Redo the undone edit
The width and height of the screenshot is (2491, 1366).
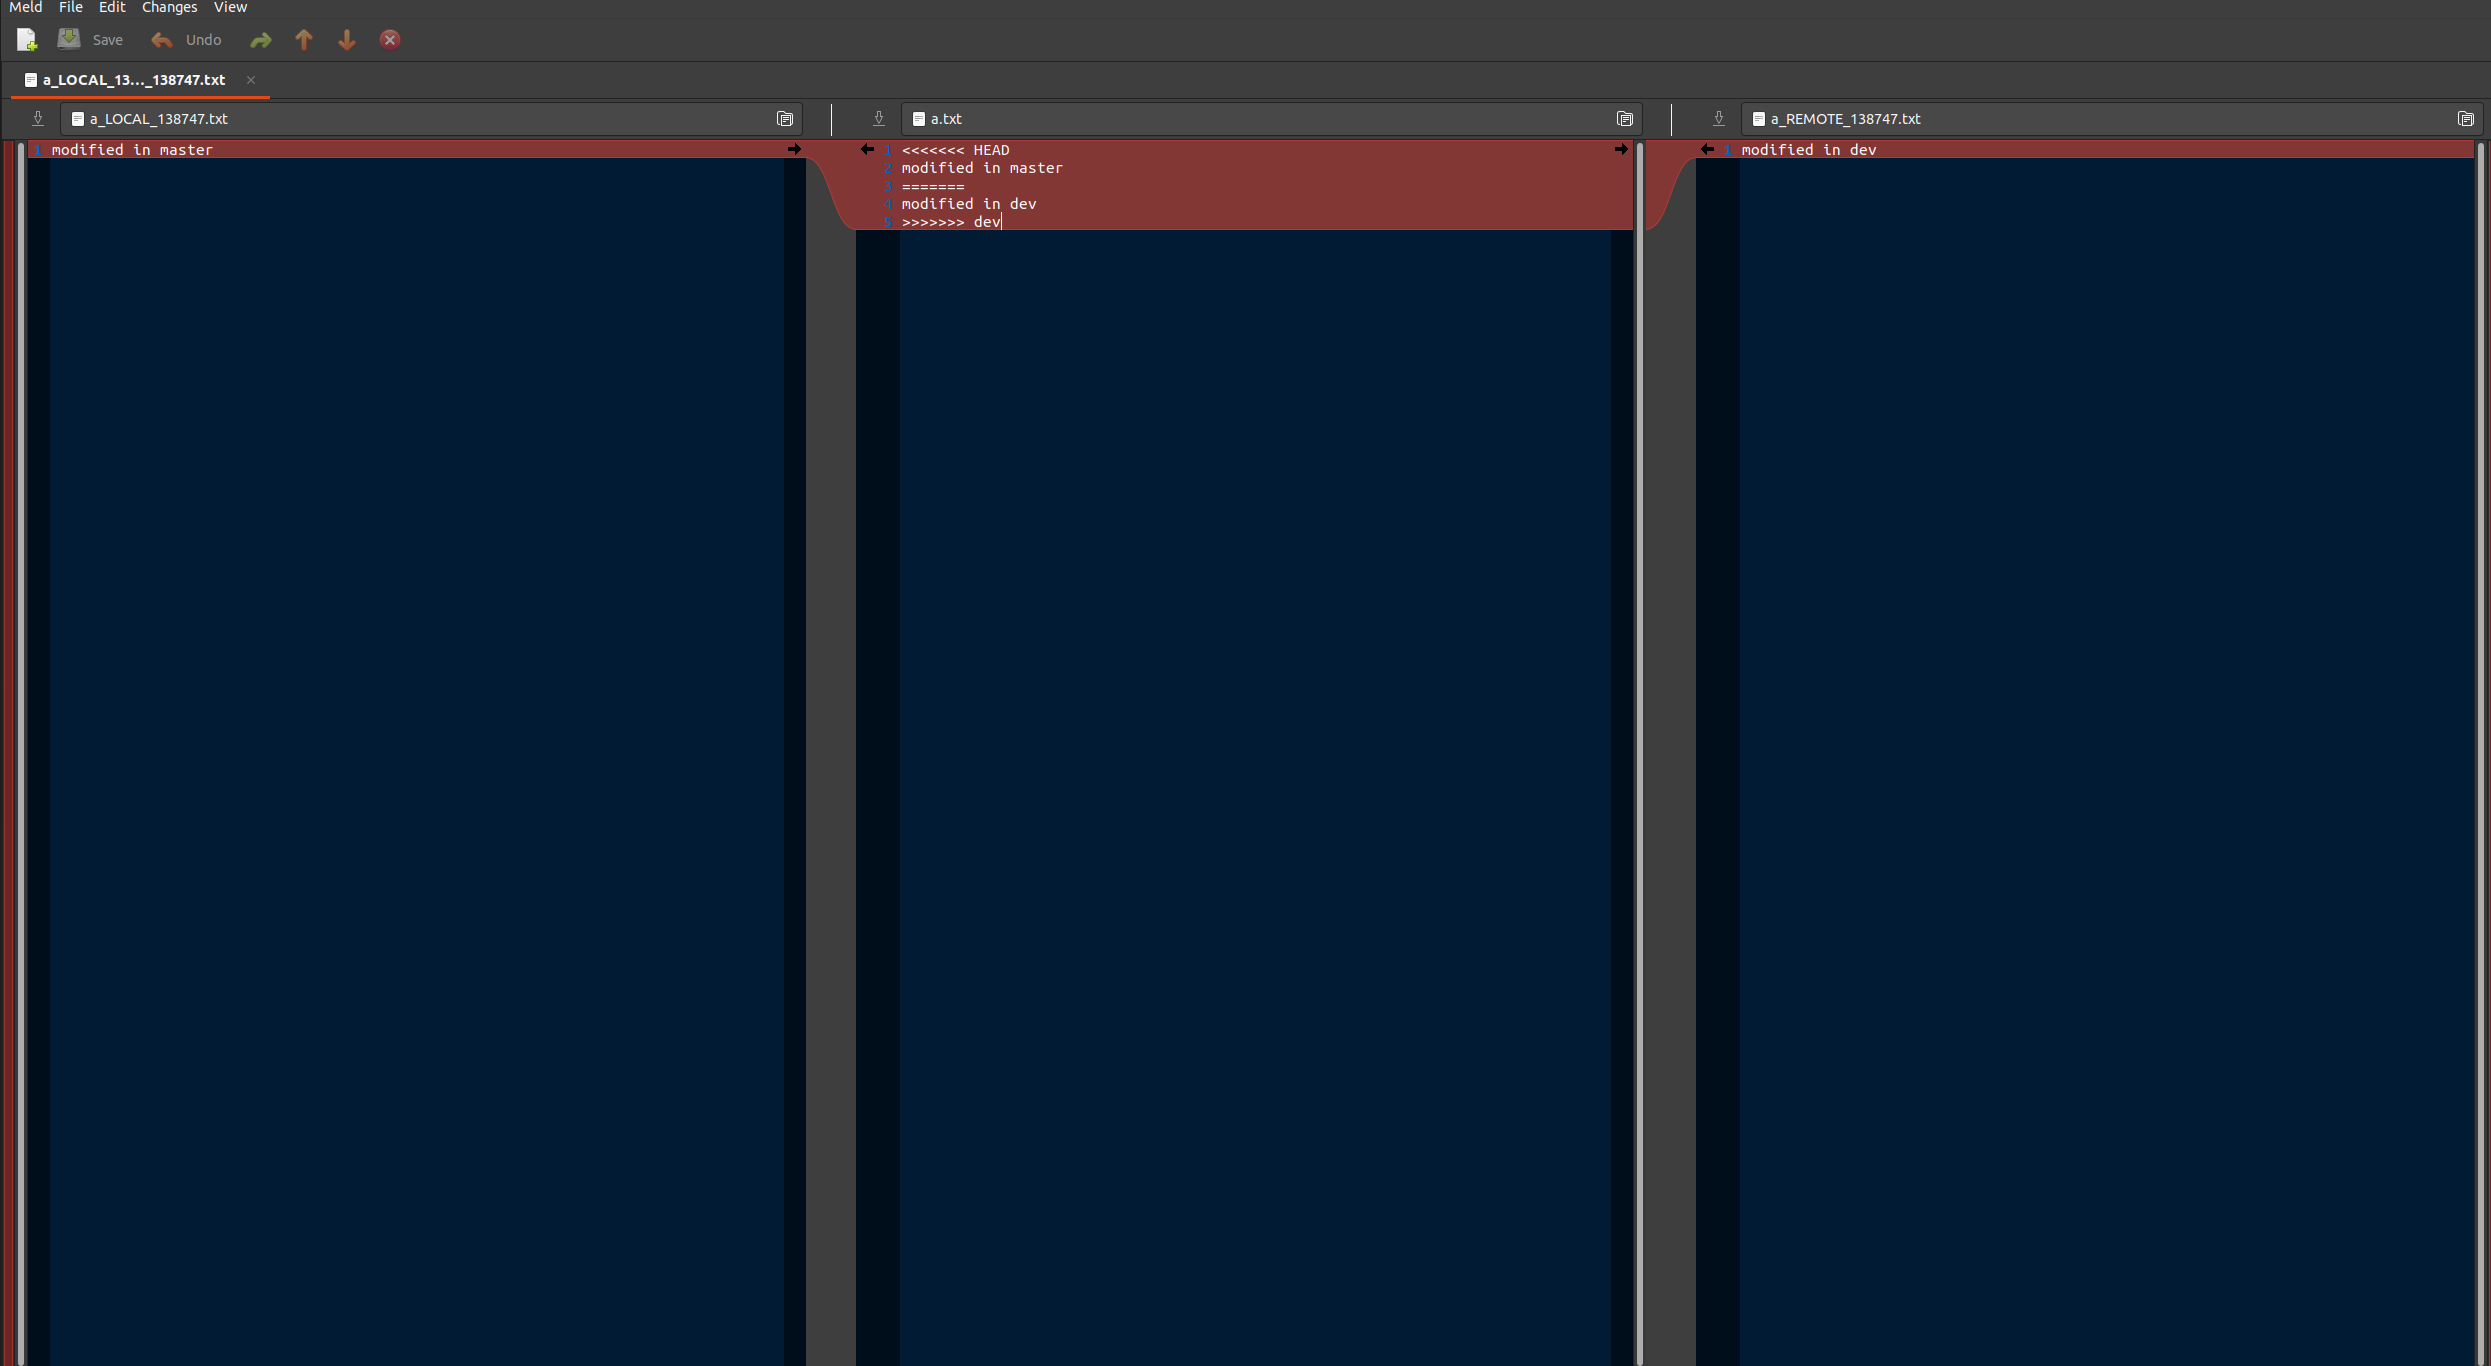coord(260,40)
